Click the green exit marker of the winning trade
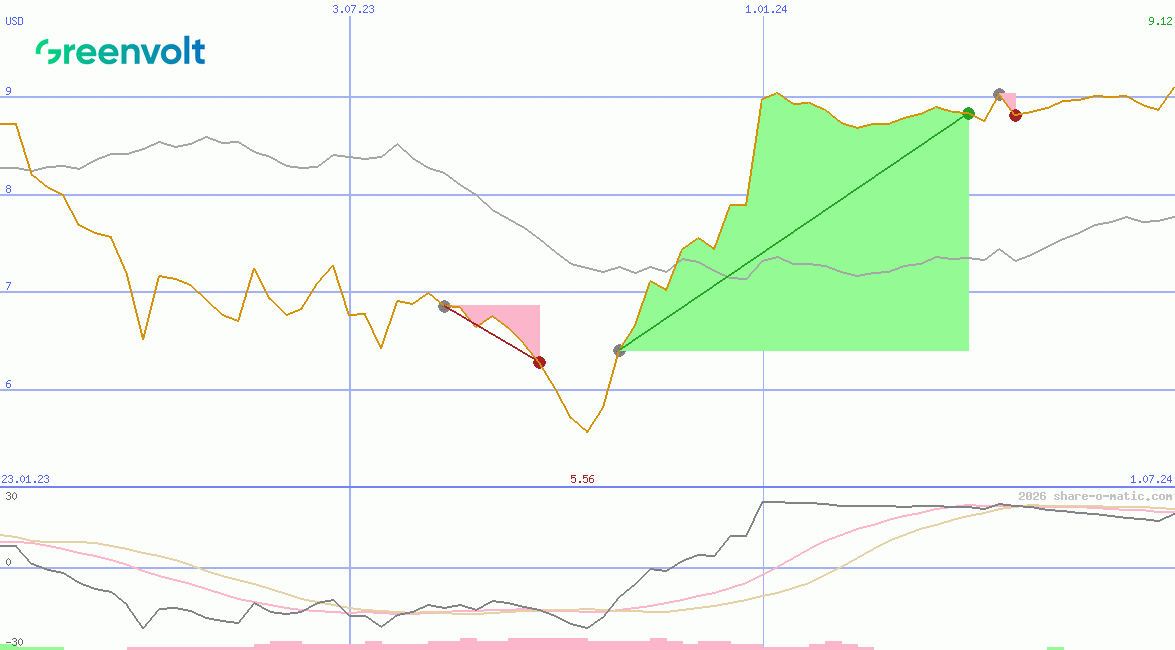This screenshot has height=650, width=1175. point(968,114)
